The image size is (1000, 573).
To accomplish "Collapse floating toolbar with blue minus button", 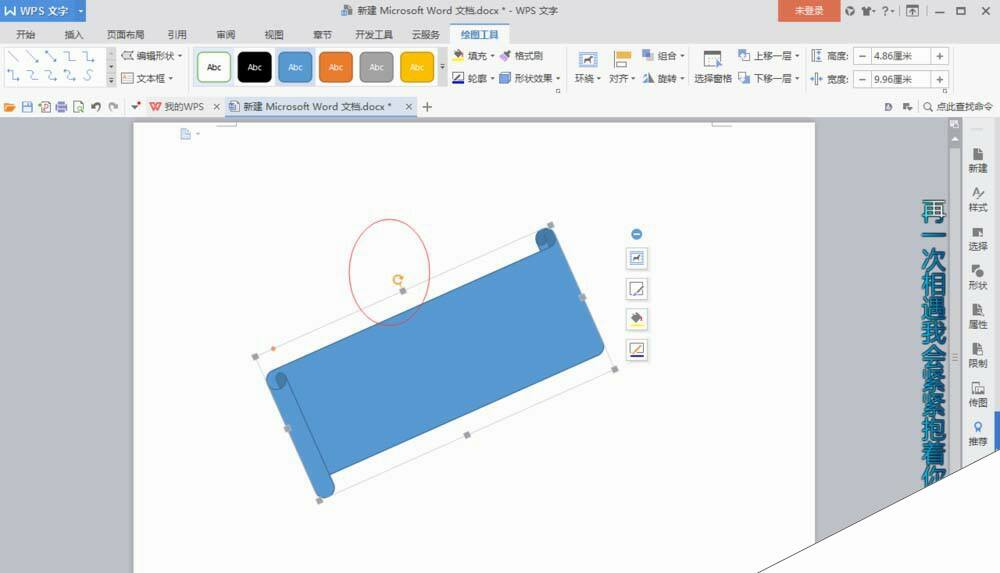I will [x=636, y=234].
